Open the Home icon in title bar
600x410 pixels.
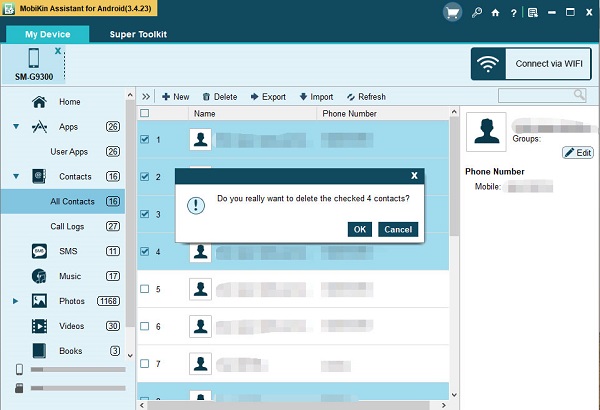click(496, 13)
